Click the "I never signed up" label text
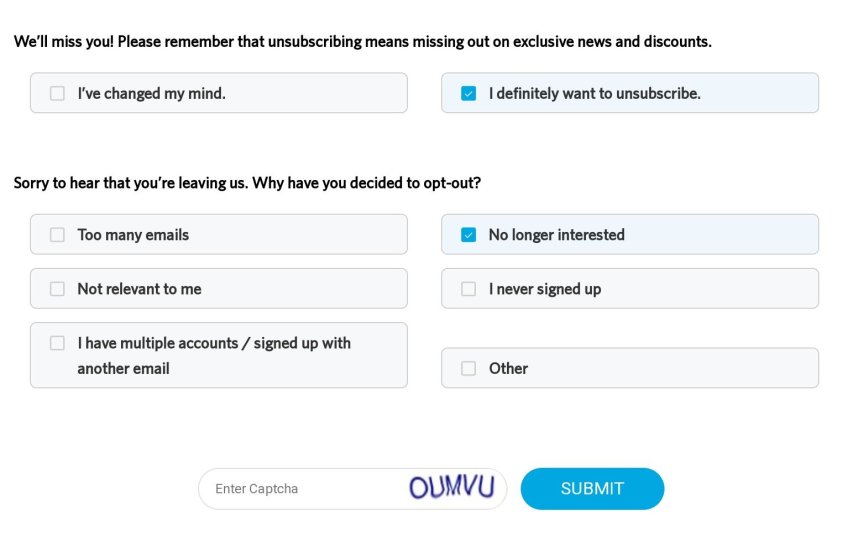This screenshot has height=538, width=848. [x=544, y=289]
